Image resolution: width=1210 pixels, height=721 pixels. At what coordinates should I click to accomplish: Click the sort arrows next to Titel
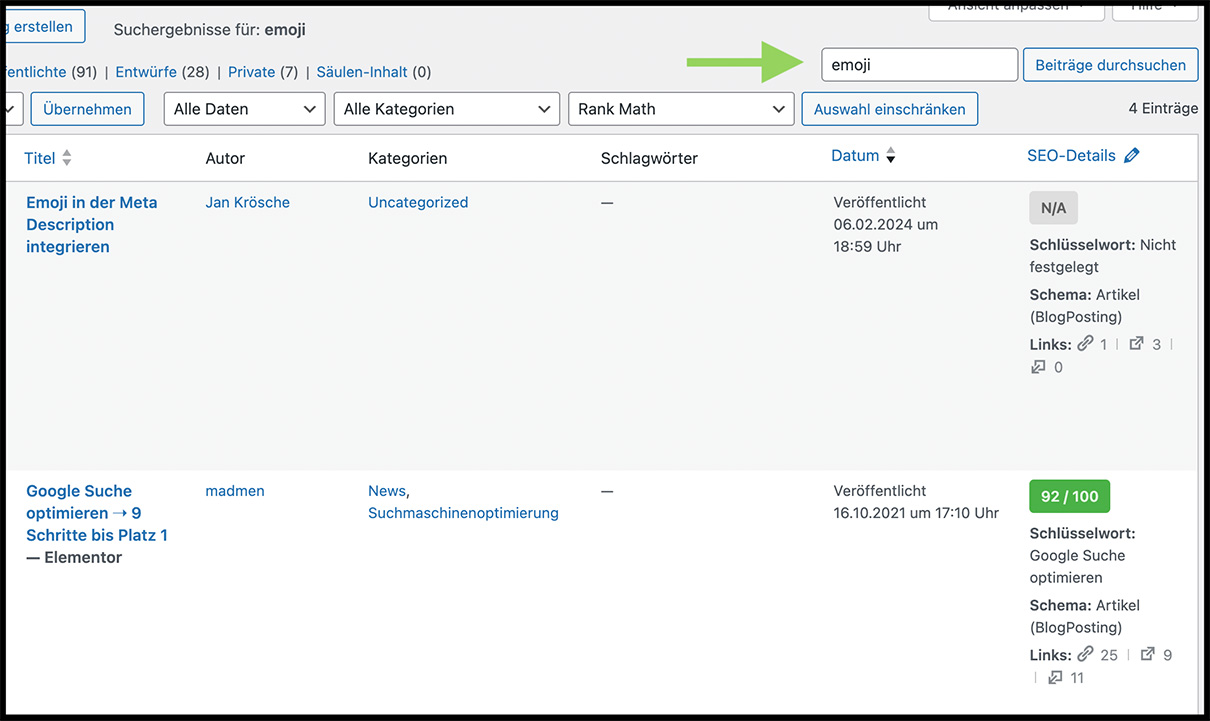click(x=67, y=158)
